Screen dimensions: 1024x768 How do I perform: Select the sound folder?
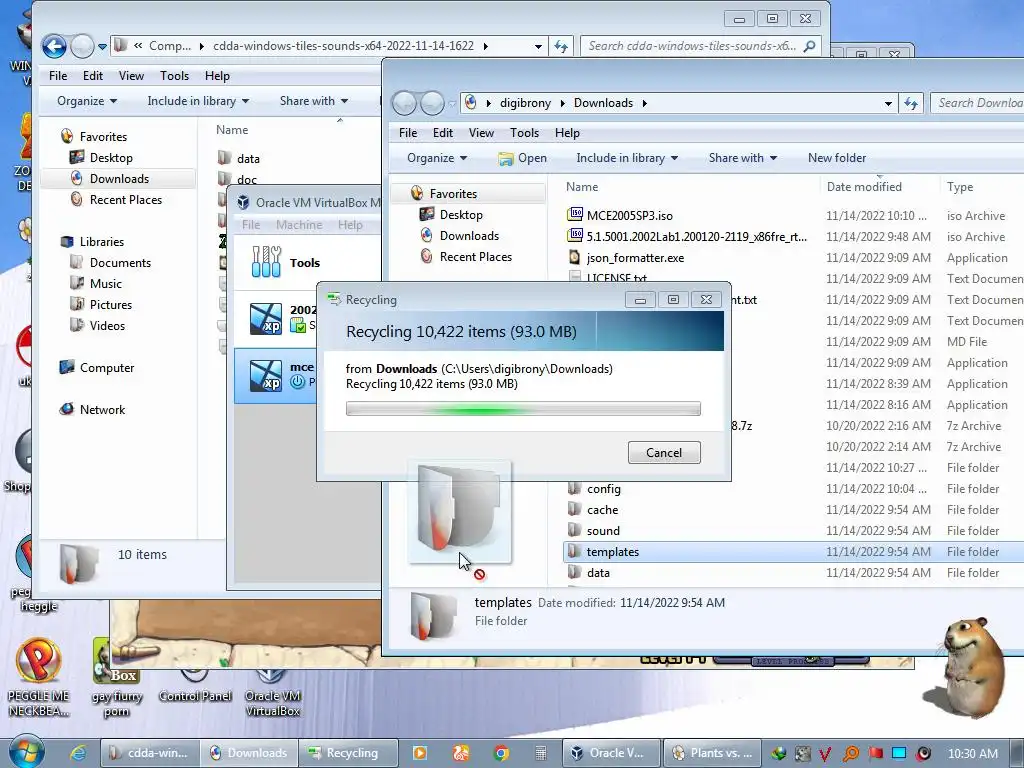tap(603, 530)
